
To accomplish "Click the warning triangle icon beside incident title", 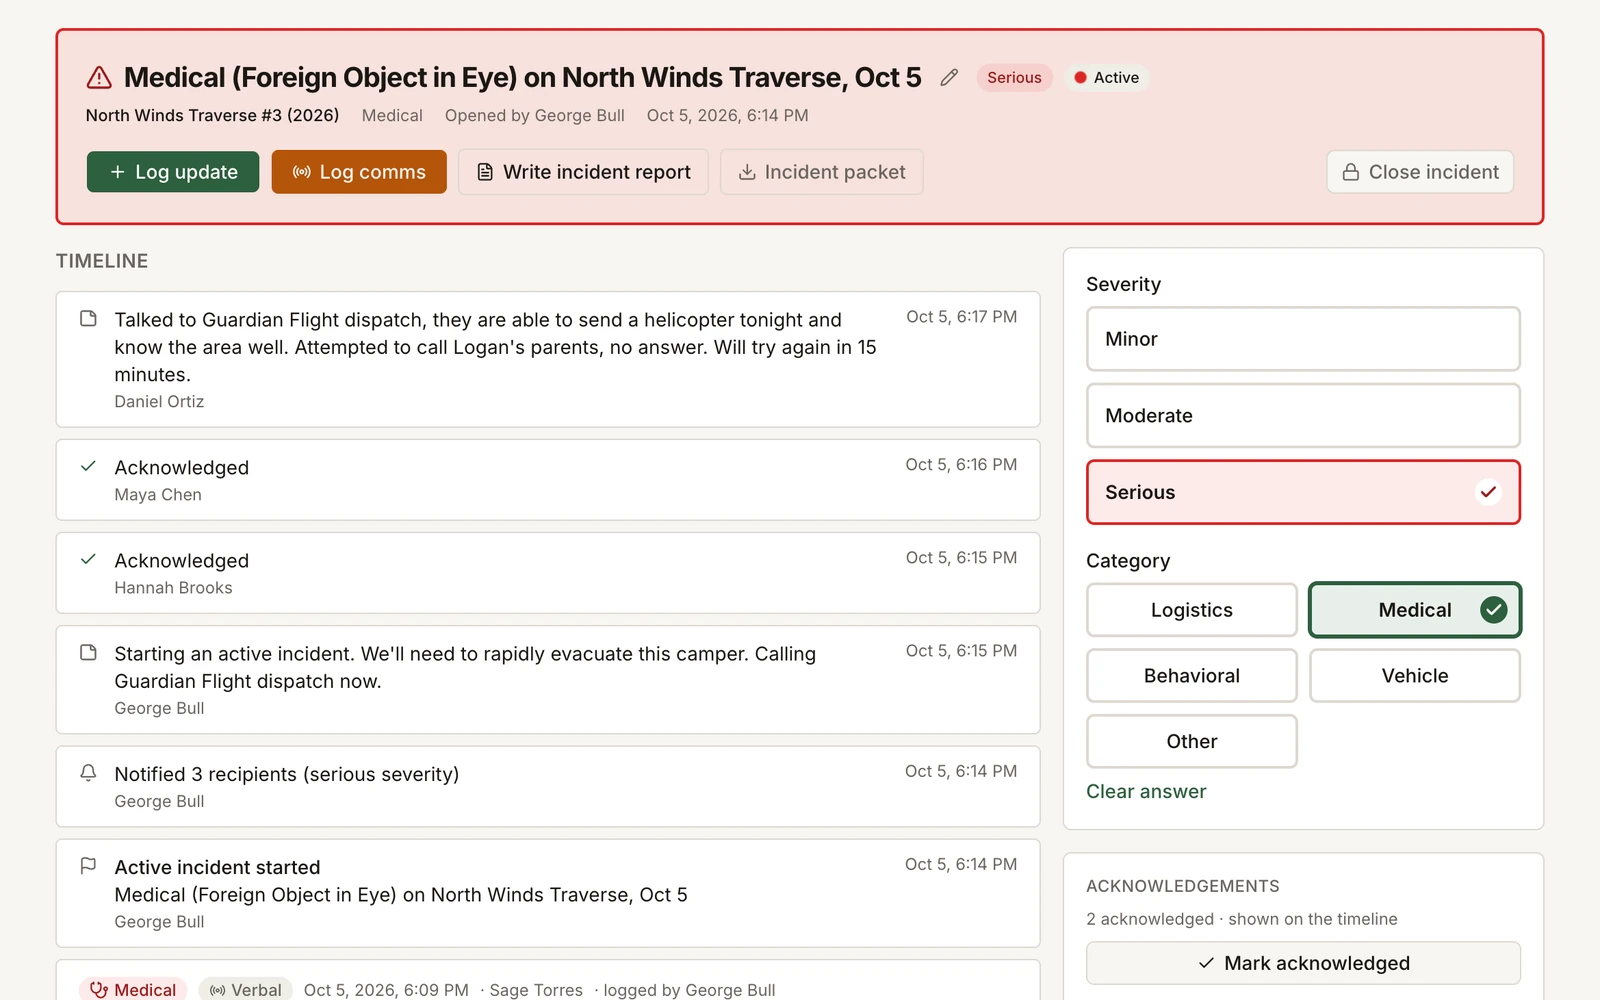I will (99, 77).
